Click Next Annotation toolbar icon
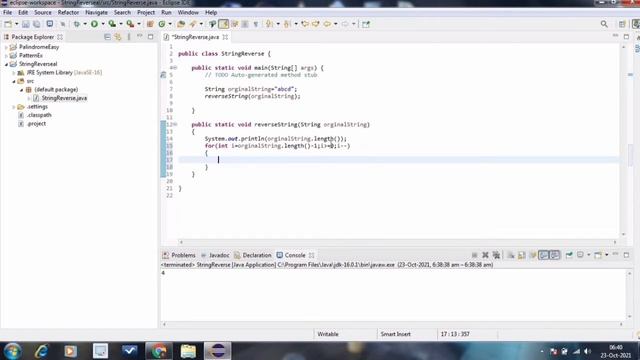This screenshot has height=360, width=640. [x=269, y=24]
